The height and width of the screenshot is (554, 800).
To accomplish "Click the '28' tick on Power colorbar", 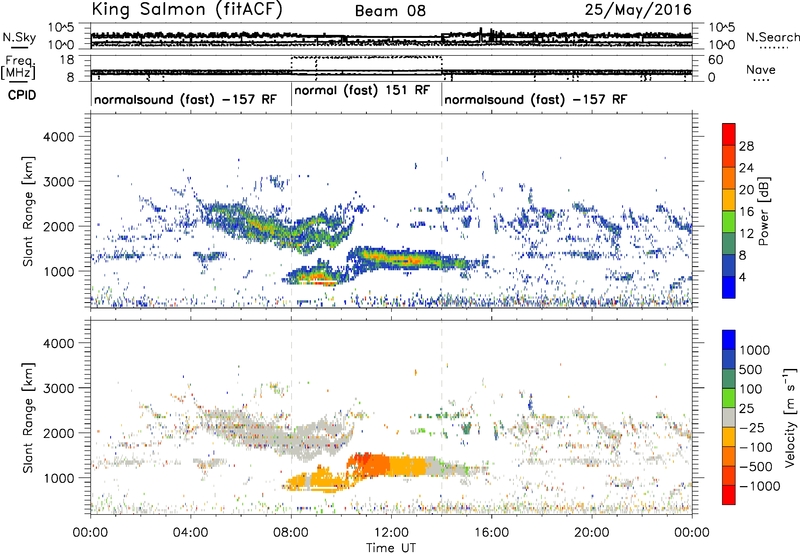I will pyautogui.click(x=746, y=146).
